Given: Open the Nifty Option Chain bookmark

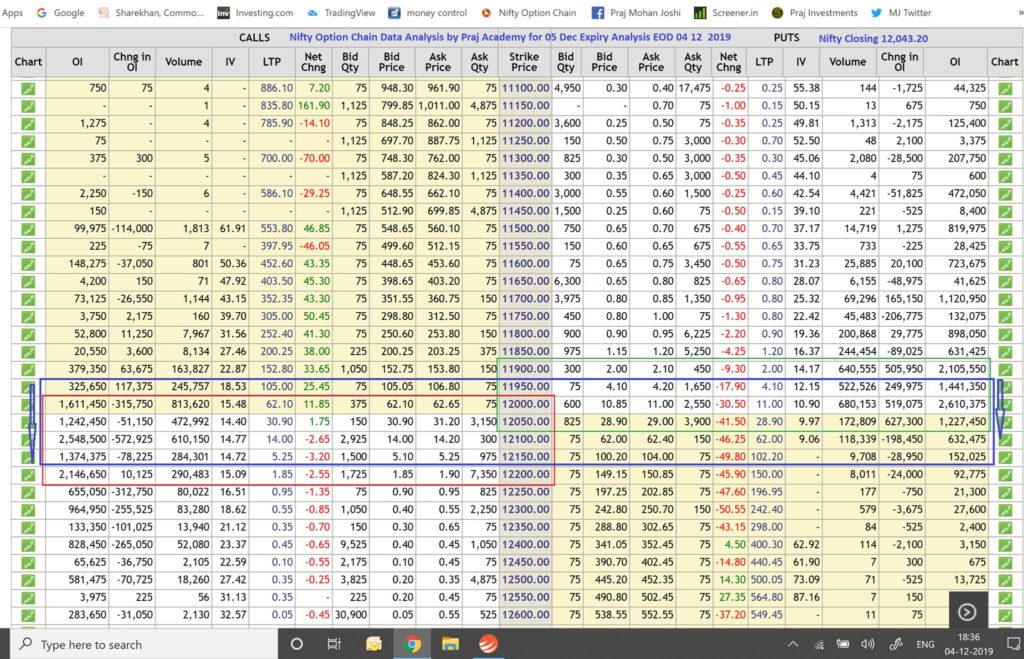Looking at the screenshot, I should (536, 13).
